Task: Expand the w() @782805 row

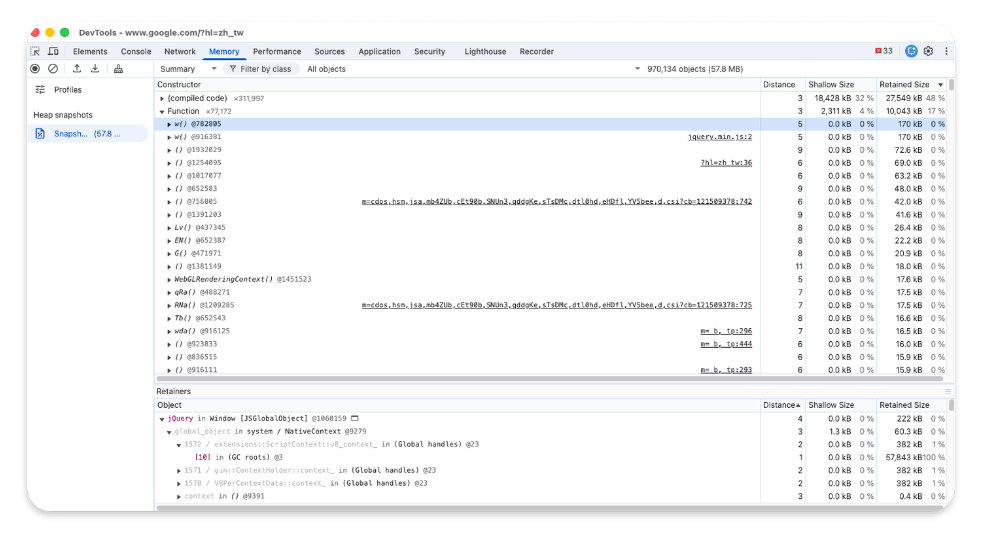Action: click(169, 124)
